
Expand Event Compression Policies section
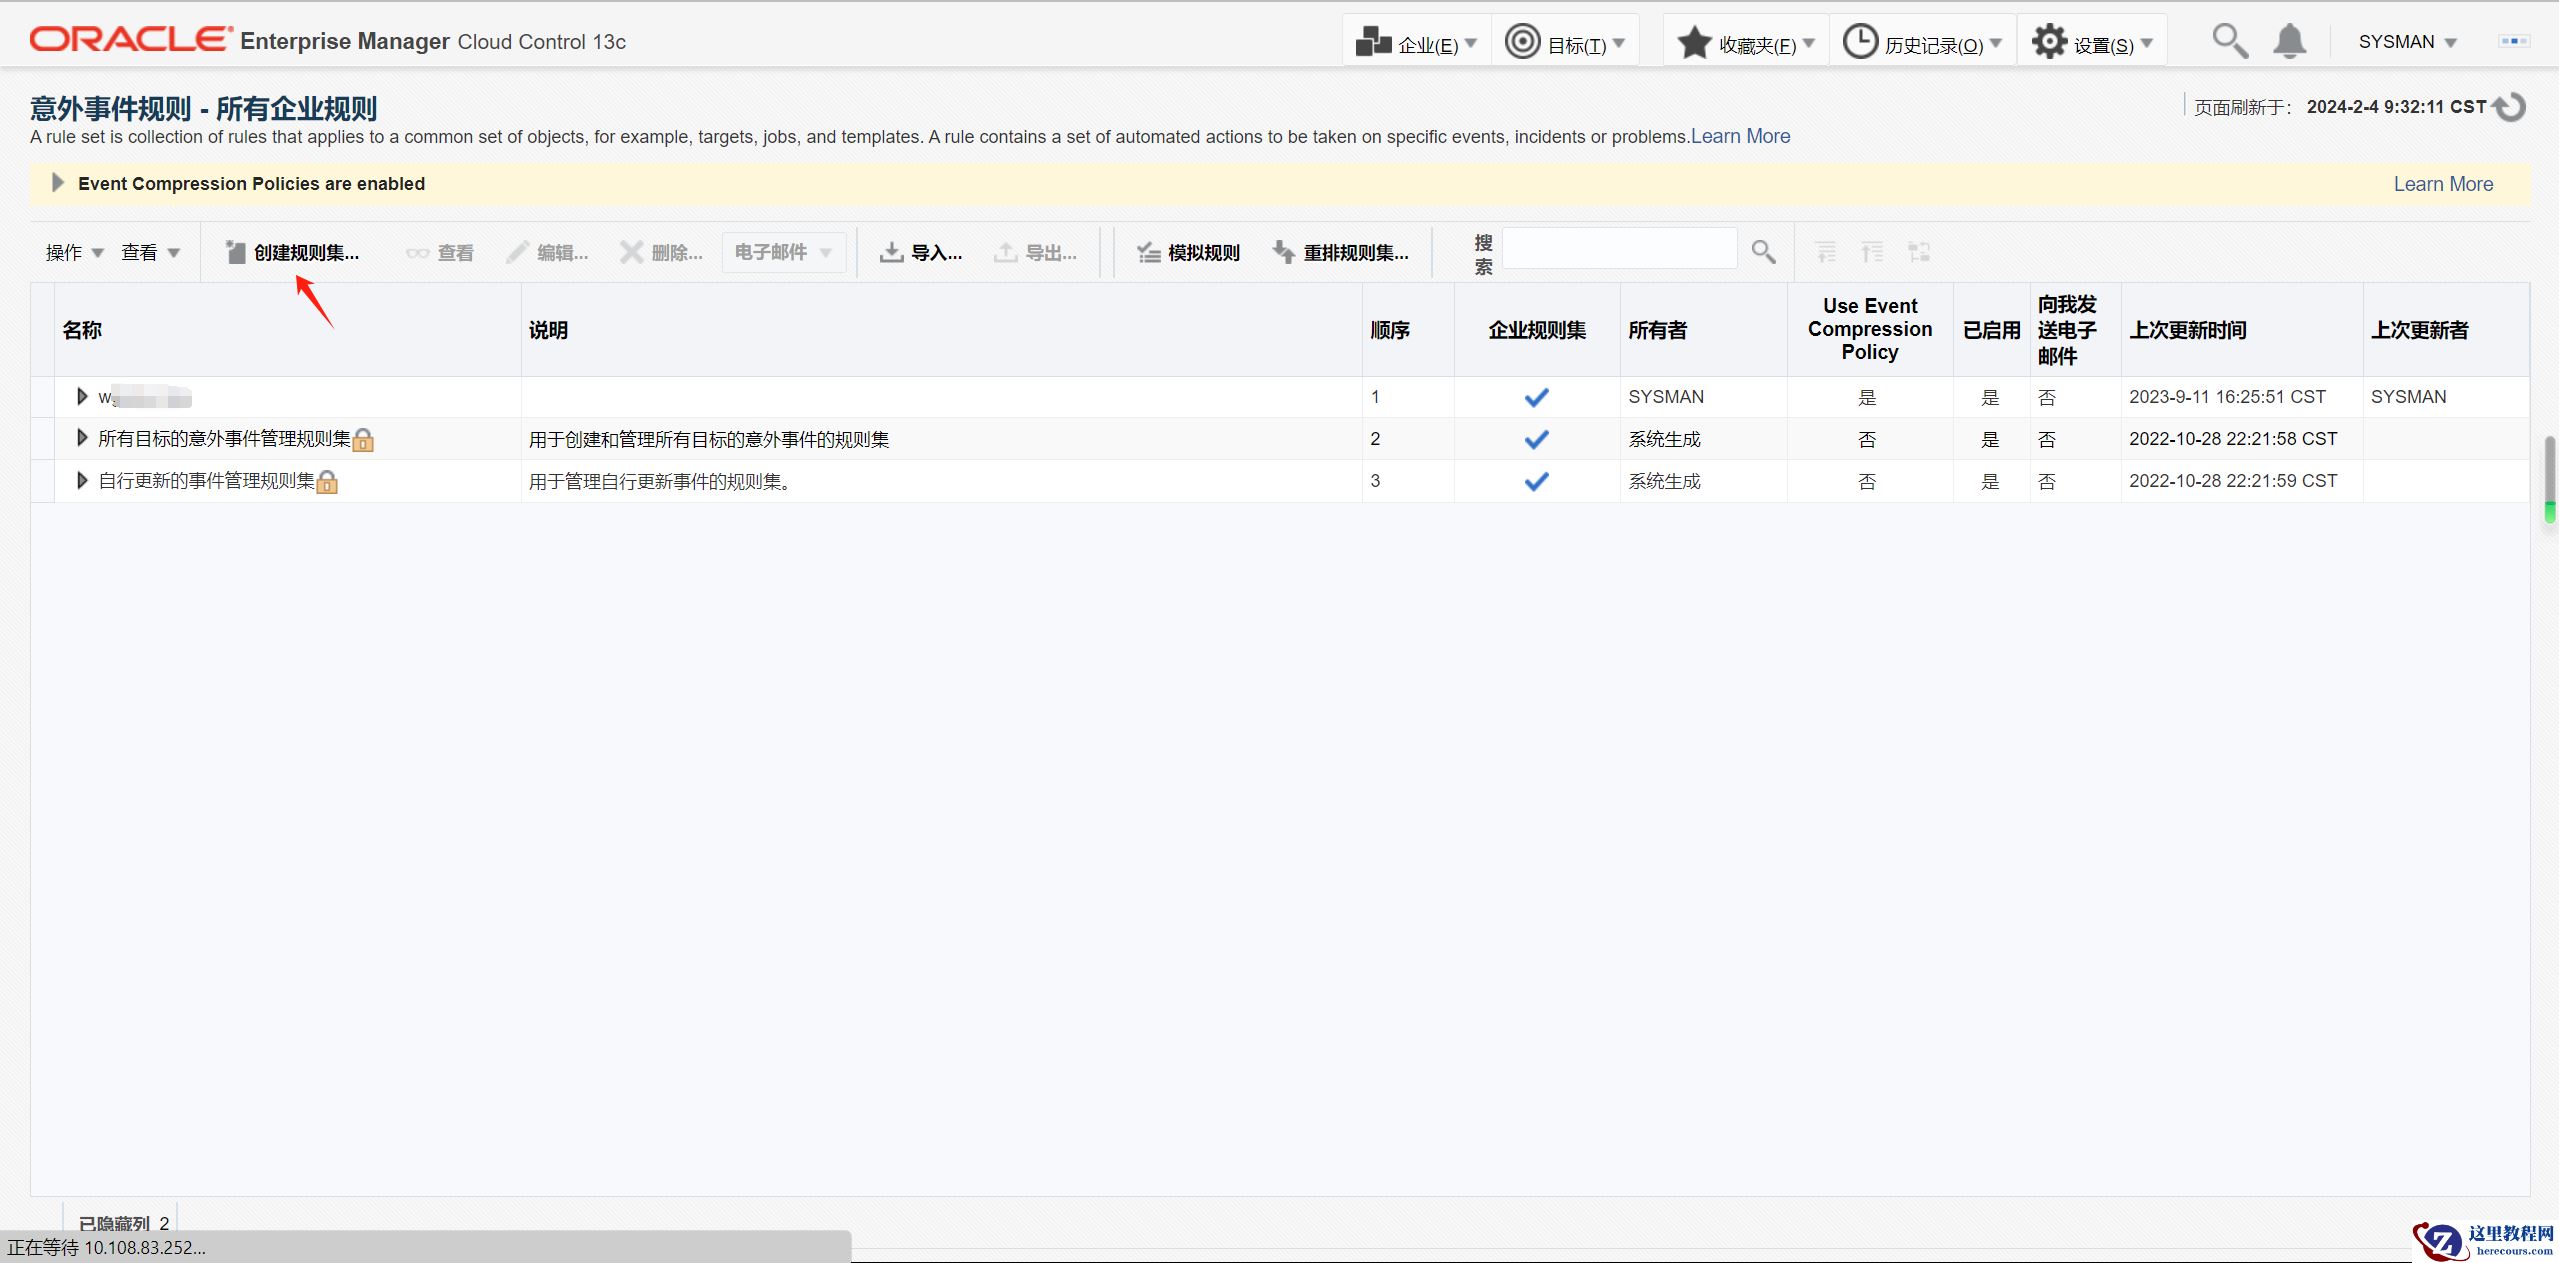click(57, 183)
